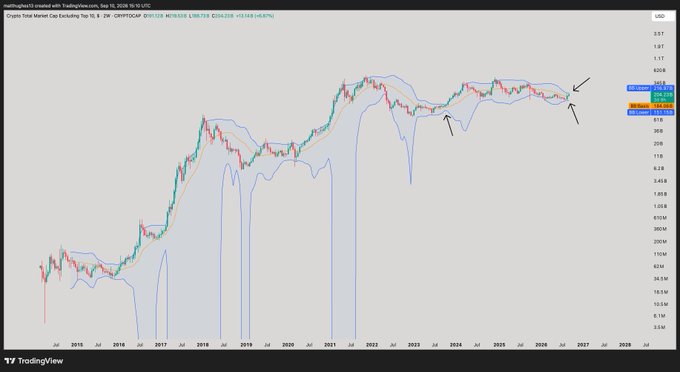
Task: Click the 36B price scale label
Action: (658, 131)
